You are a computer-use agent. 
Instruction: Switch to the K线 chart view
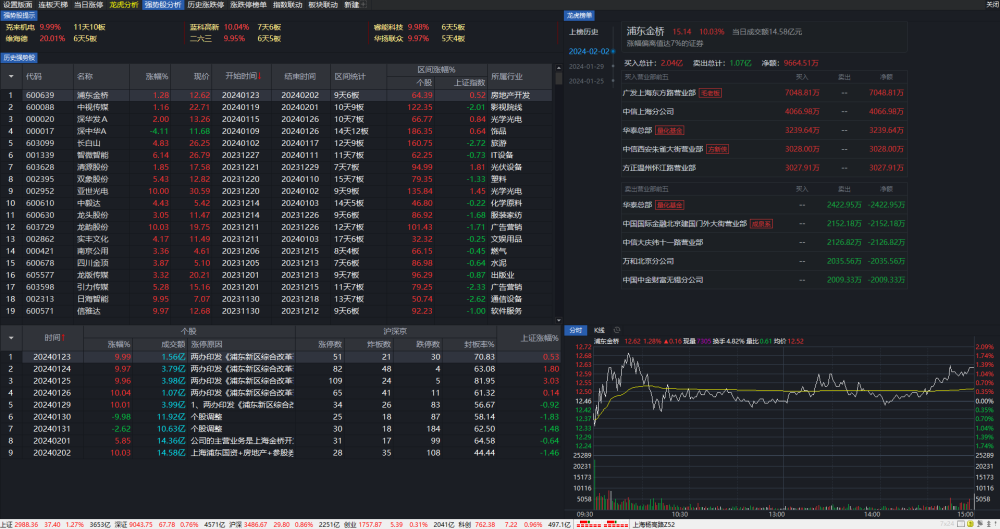[x=599, y=331]
